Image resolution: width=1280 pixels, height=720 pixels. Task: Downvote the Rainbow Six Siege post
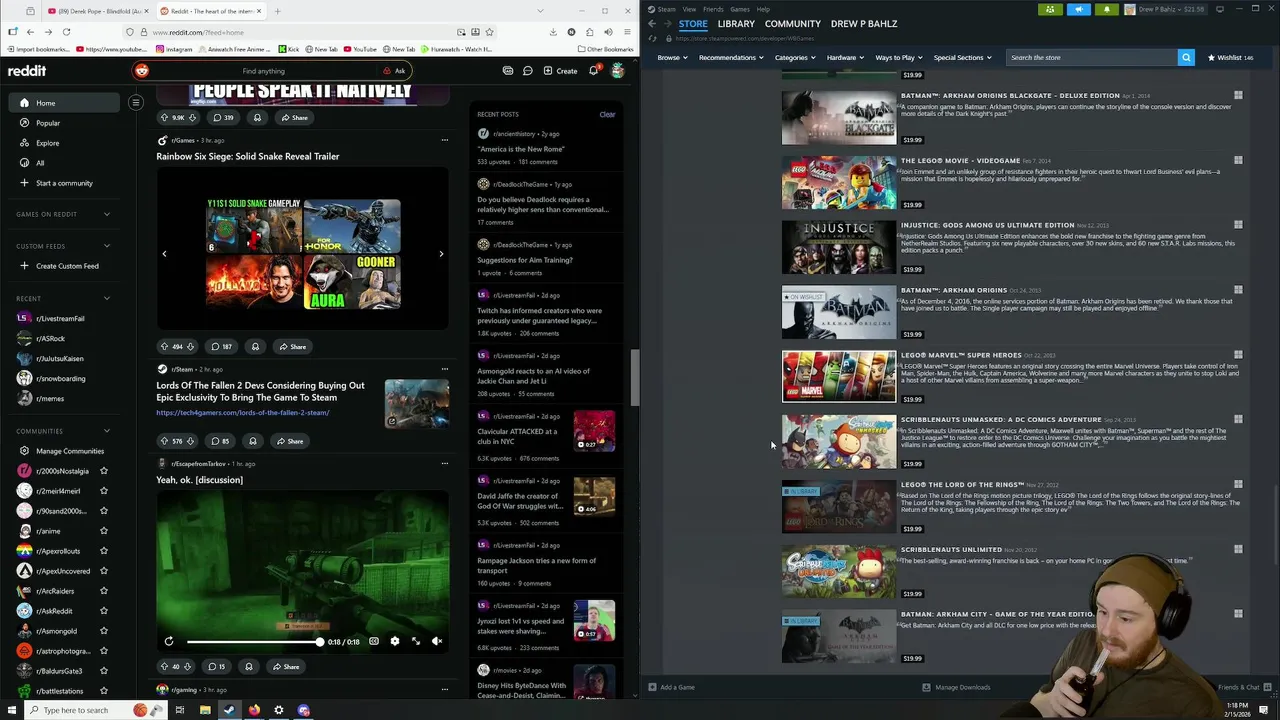[190, 347]
